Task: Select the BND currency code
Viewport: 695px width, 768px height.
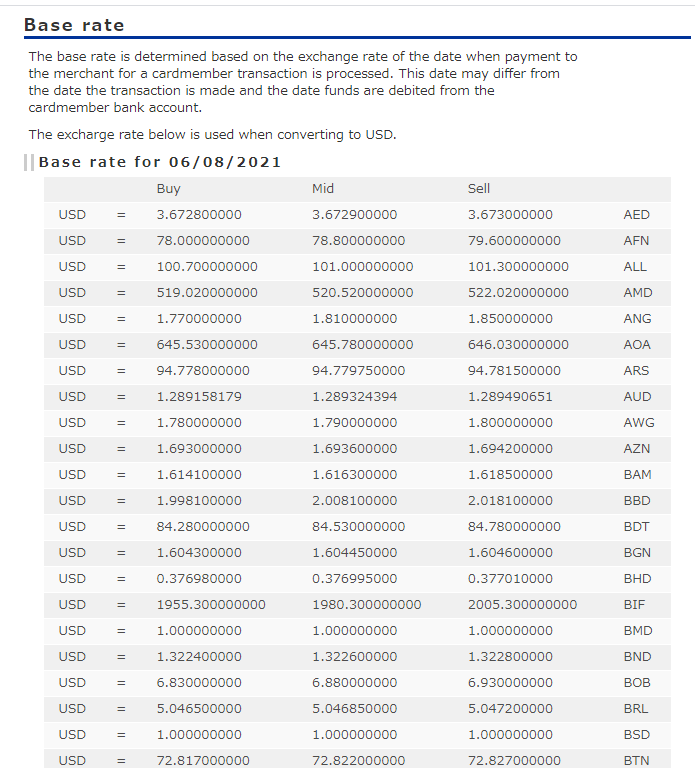Action: (x=637, y=656)
